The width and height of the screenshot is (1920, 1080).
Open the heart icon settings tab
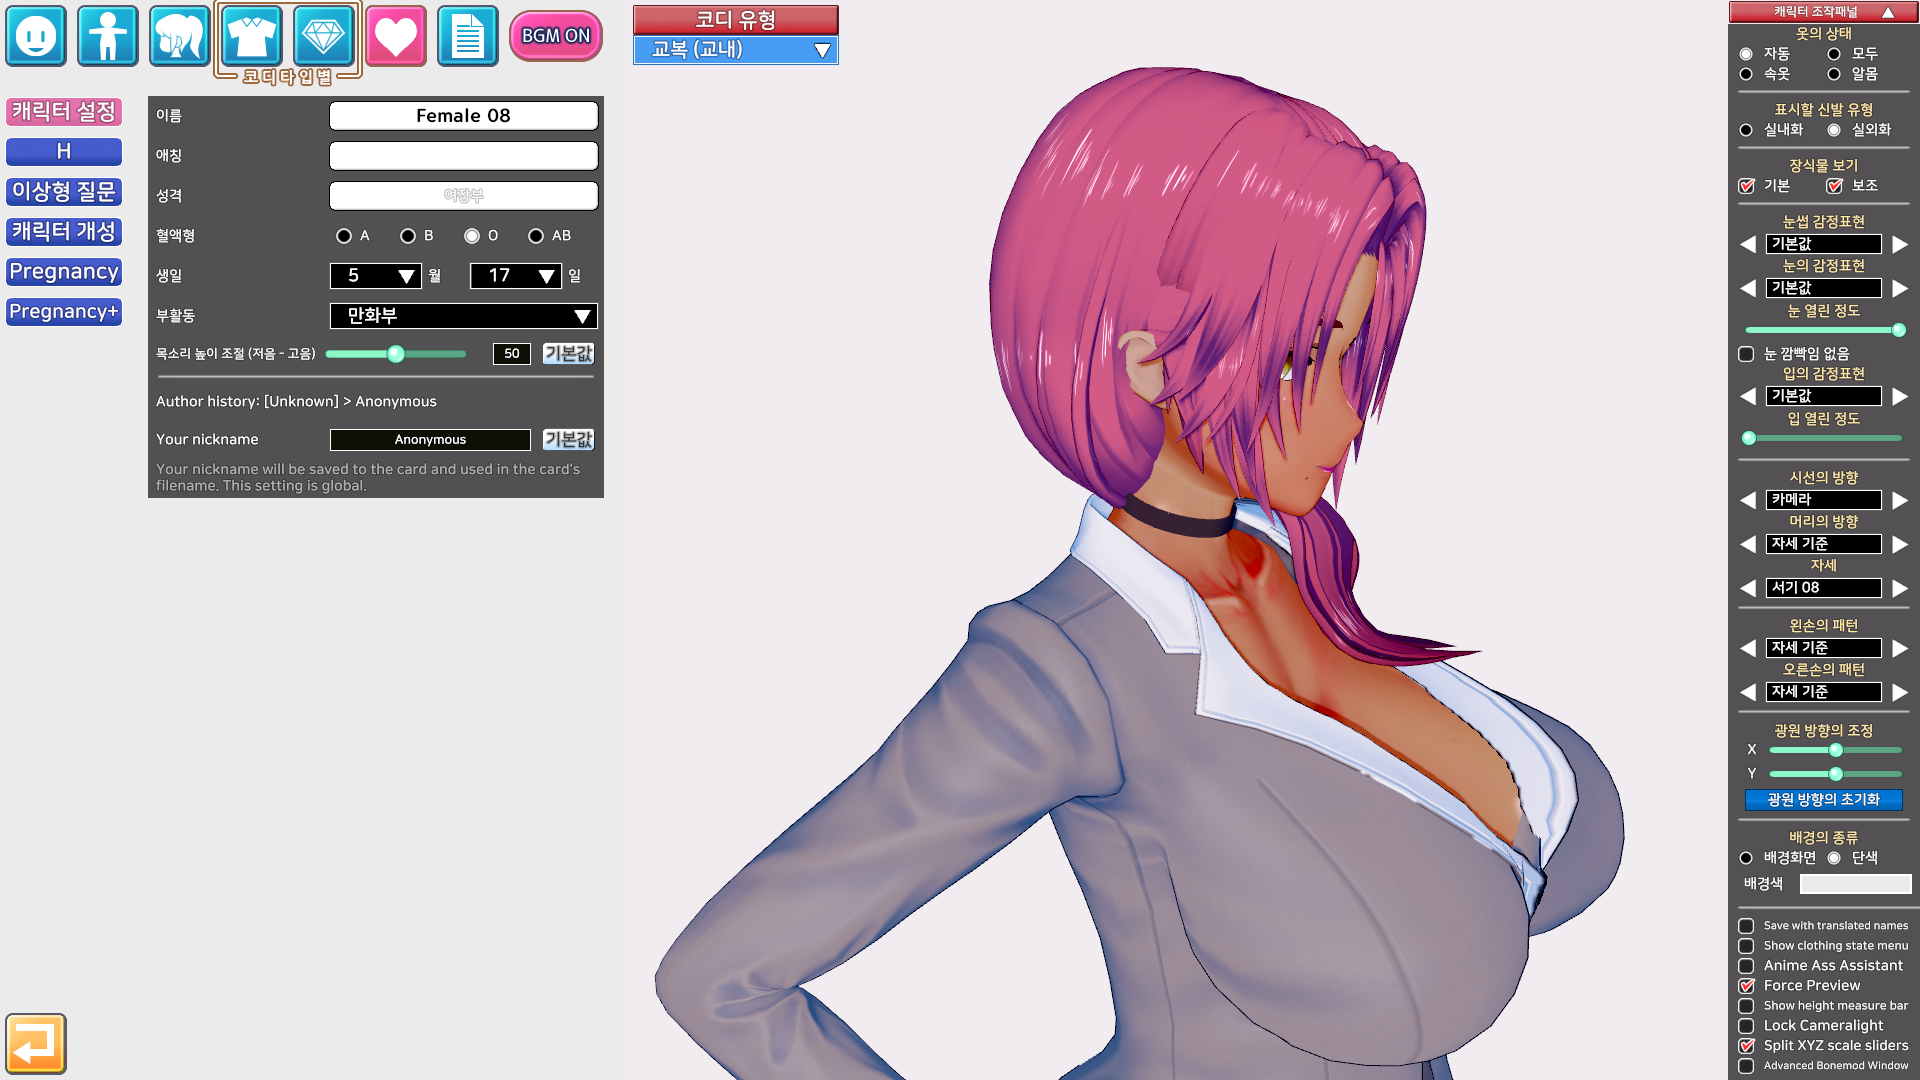396,36
